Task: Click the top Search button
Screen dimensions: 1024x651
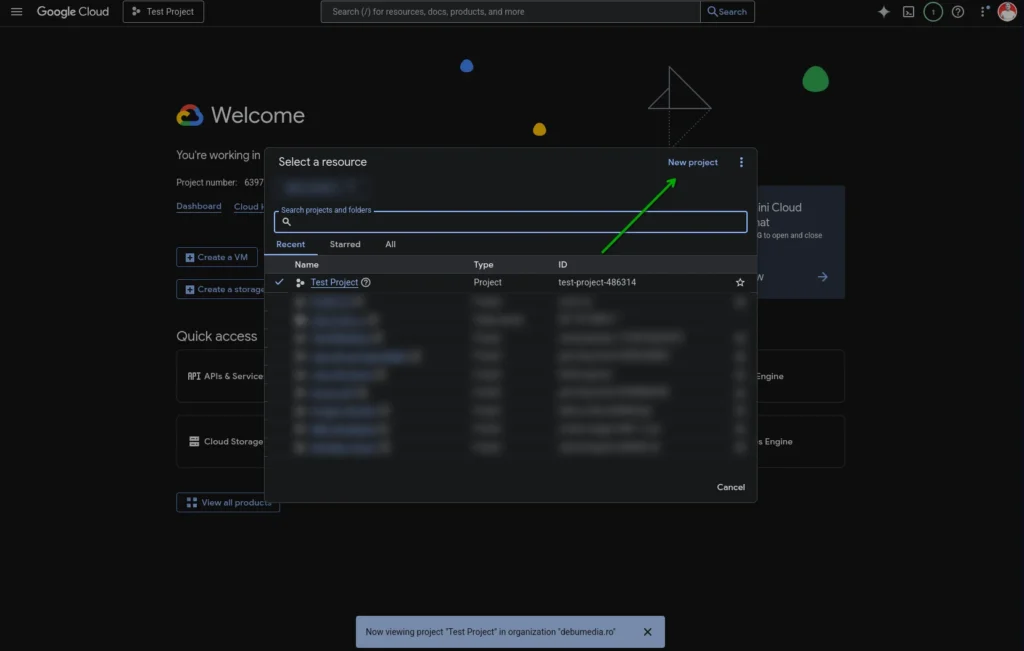Action: point(727,12)
